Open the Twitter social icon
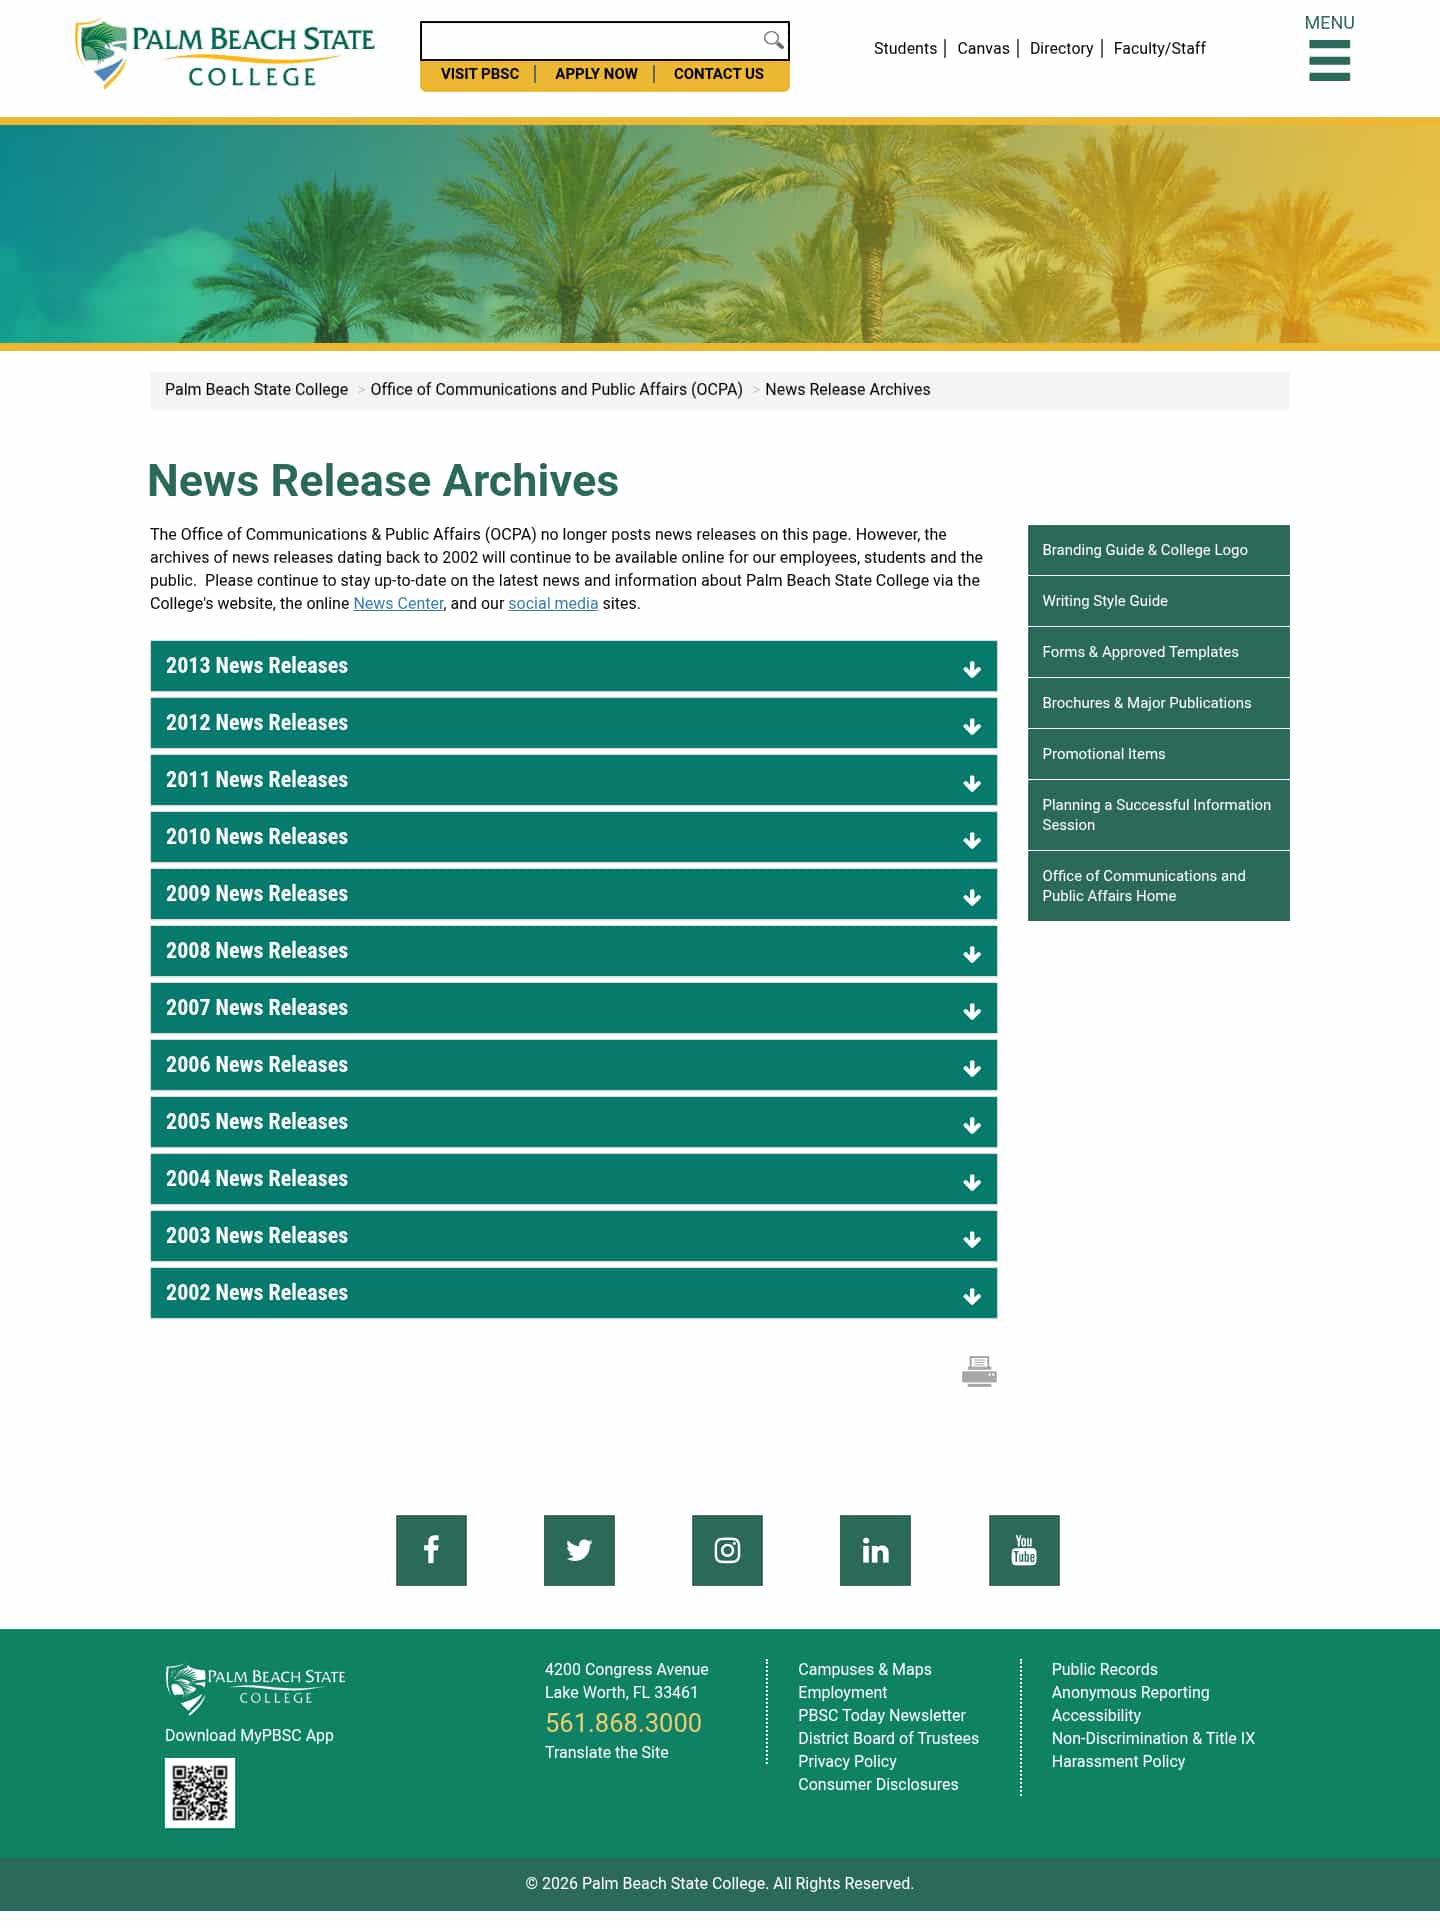 pyautogui.click(x=579, y=1550)
